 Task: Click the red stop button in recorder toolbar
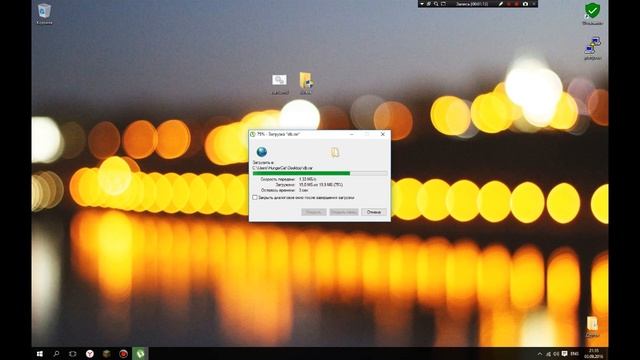coord(517,4)
